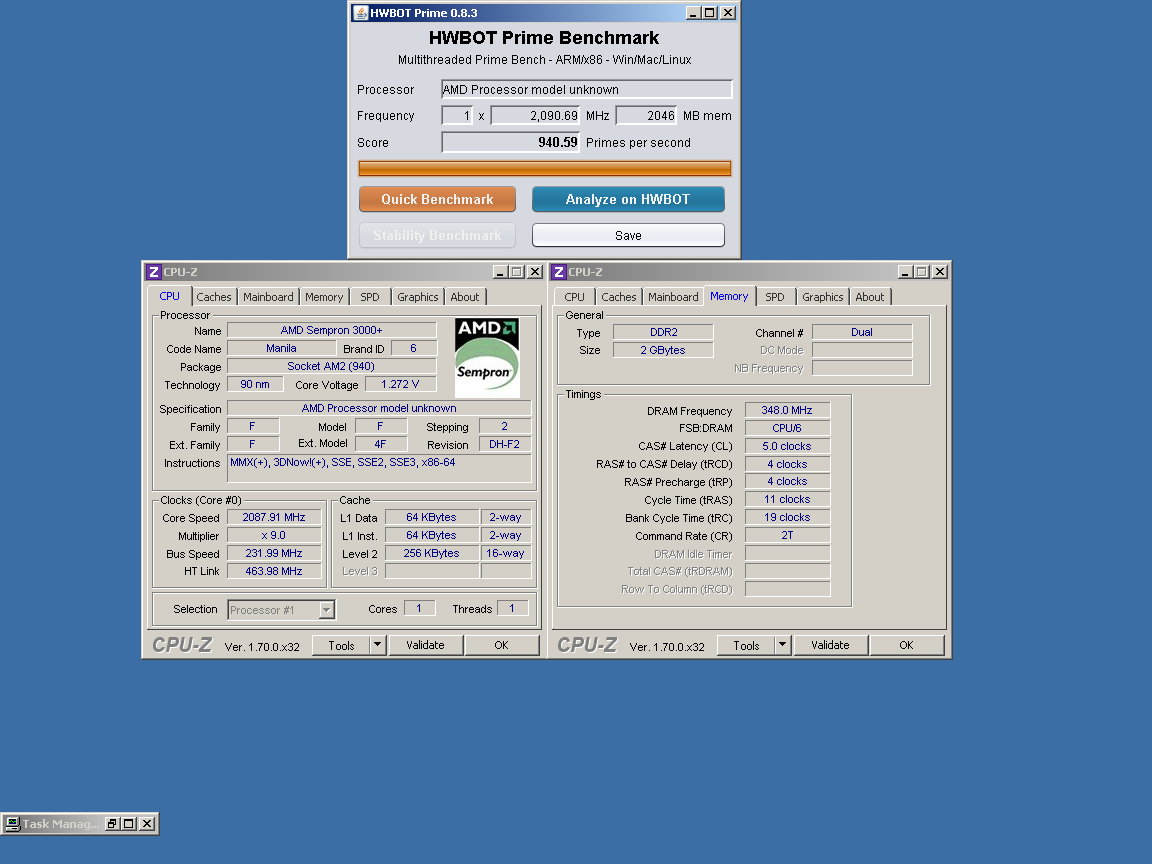Open Graphics tab in left CPU-Z
The image size is (1152, 864).
(x=417, y=297)
